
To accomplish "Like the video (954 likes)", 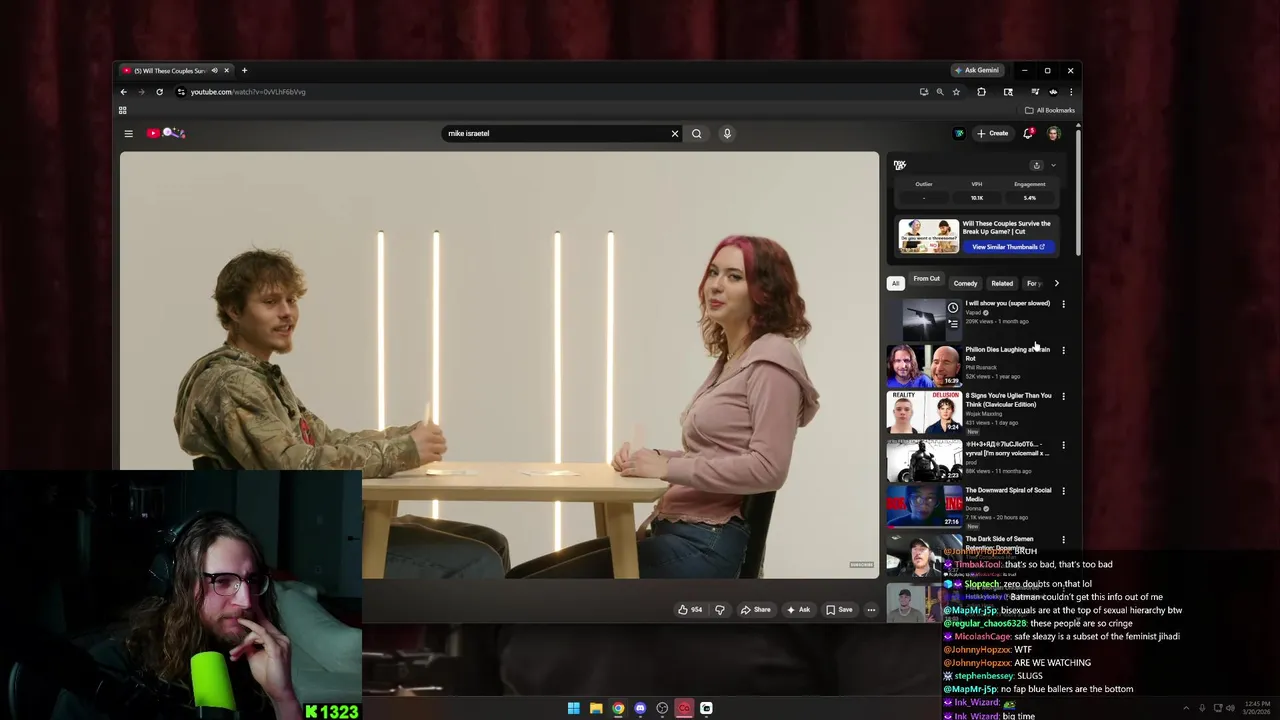I will tap(690, 610).
